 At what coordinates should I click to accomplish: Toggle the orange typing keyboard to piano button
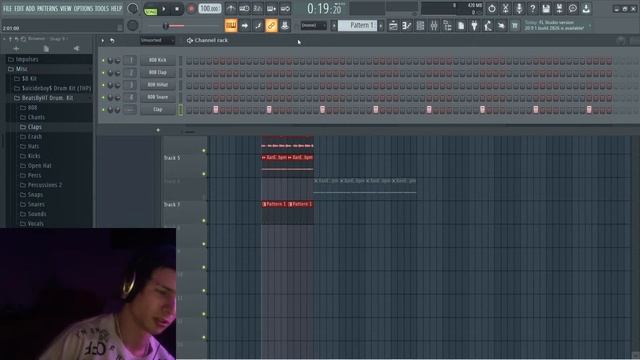[x=231, y=25]
